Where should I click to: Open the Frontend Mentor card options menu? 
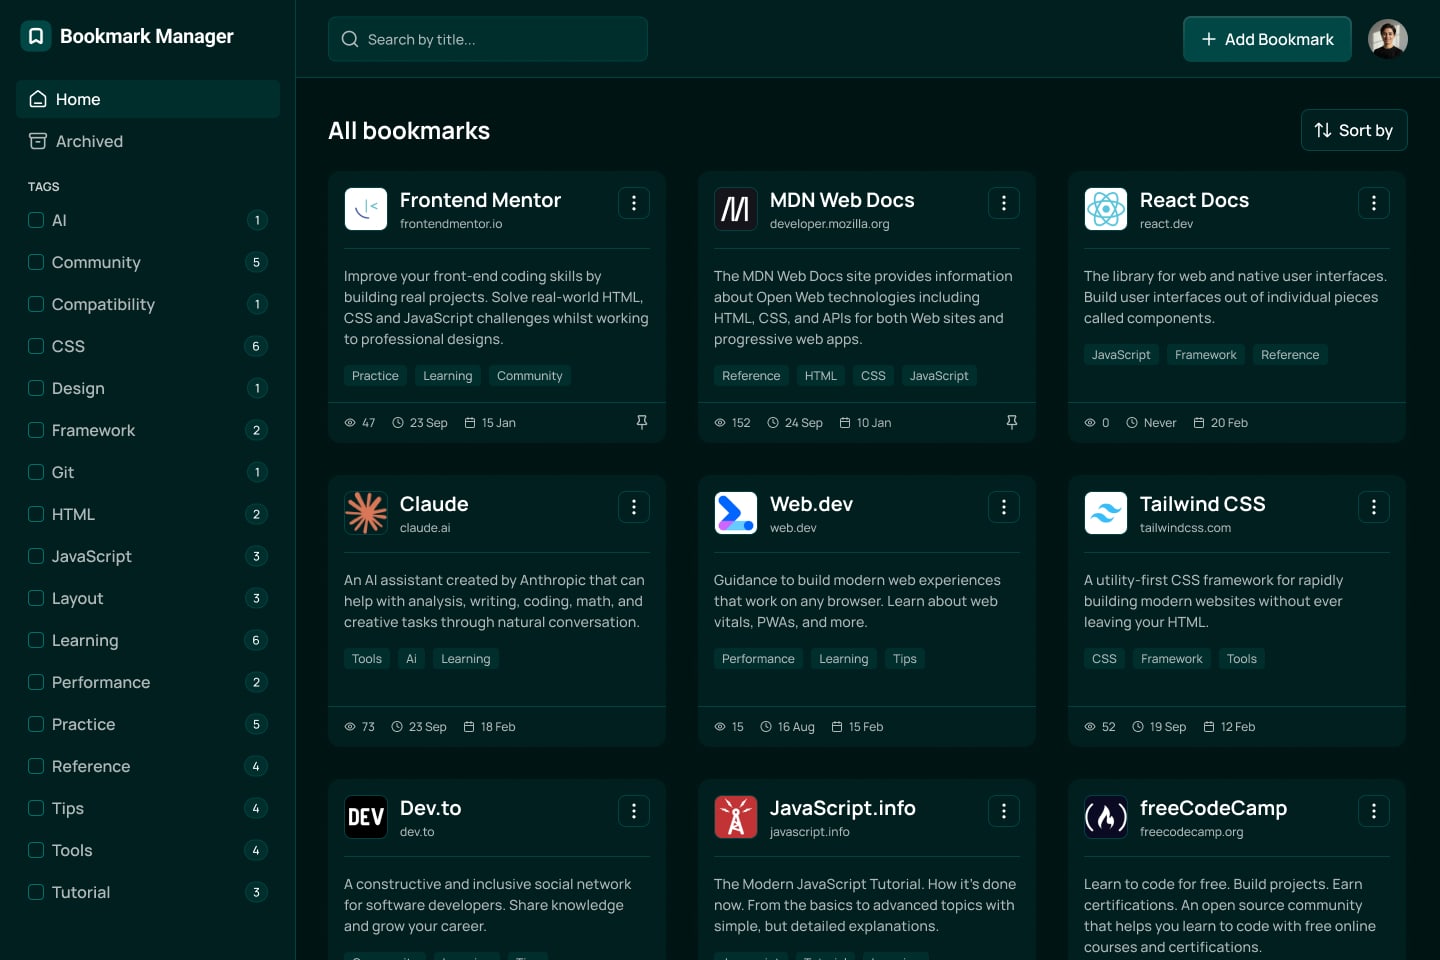pyautogui.click(x=634, y=203)
